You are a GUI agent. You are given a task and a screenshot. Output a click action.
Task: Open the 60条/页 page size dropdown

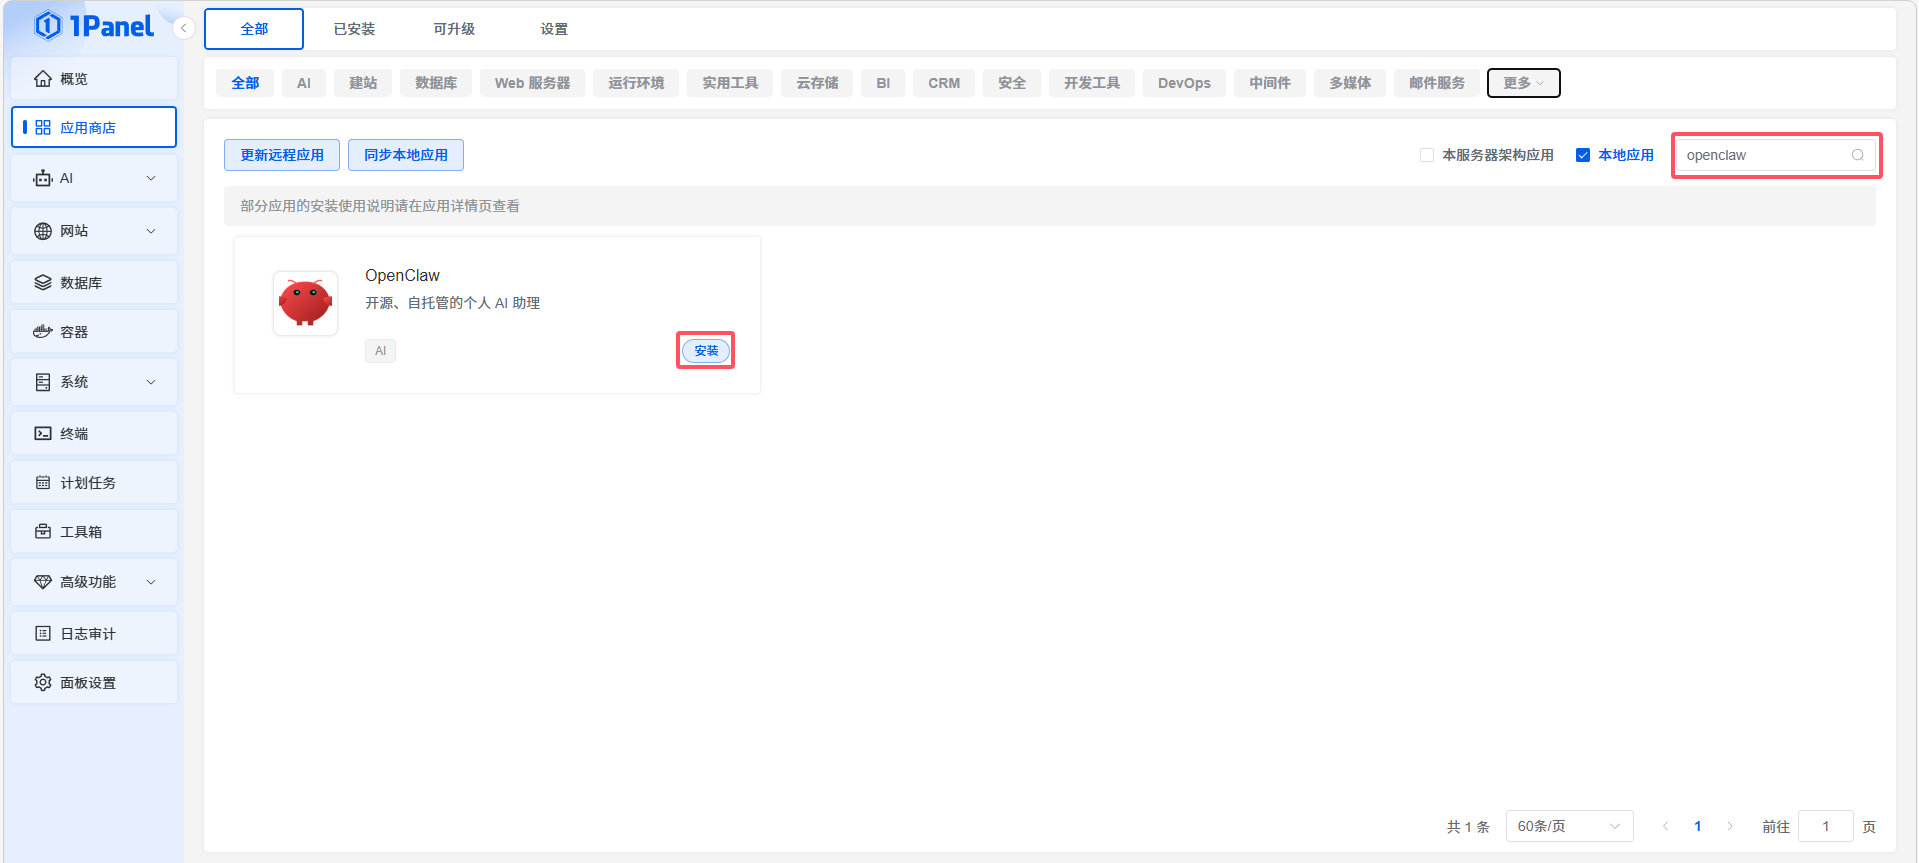(x=1568, y=826)
